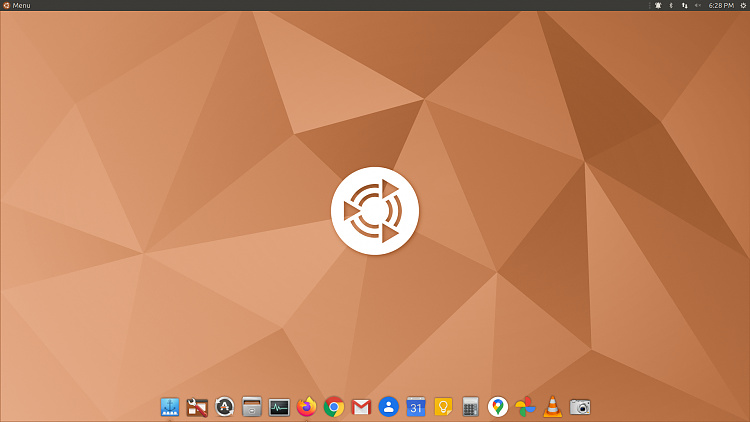Open the Bluetooth indicator in panel
Image resolution: width=750 pixels, height=422 pixels.
tap(671, 5)
